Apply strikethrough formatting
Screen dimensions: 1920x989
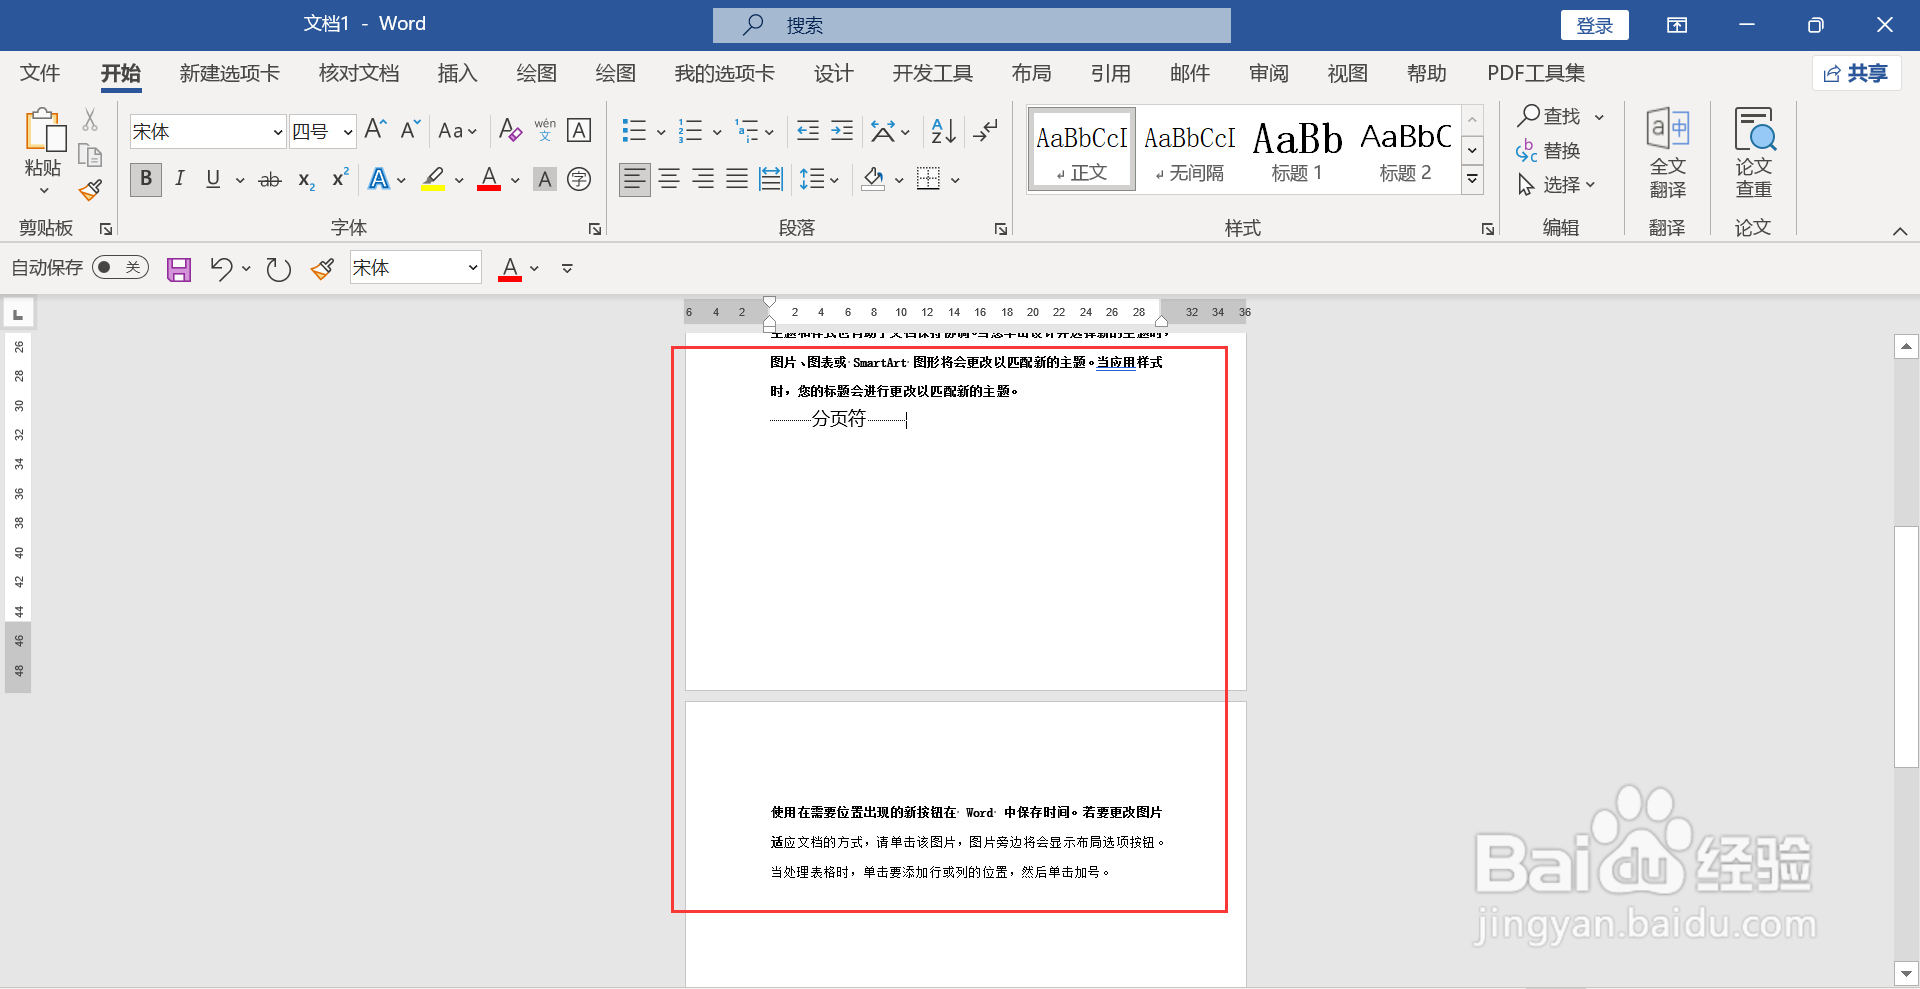270,180
